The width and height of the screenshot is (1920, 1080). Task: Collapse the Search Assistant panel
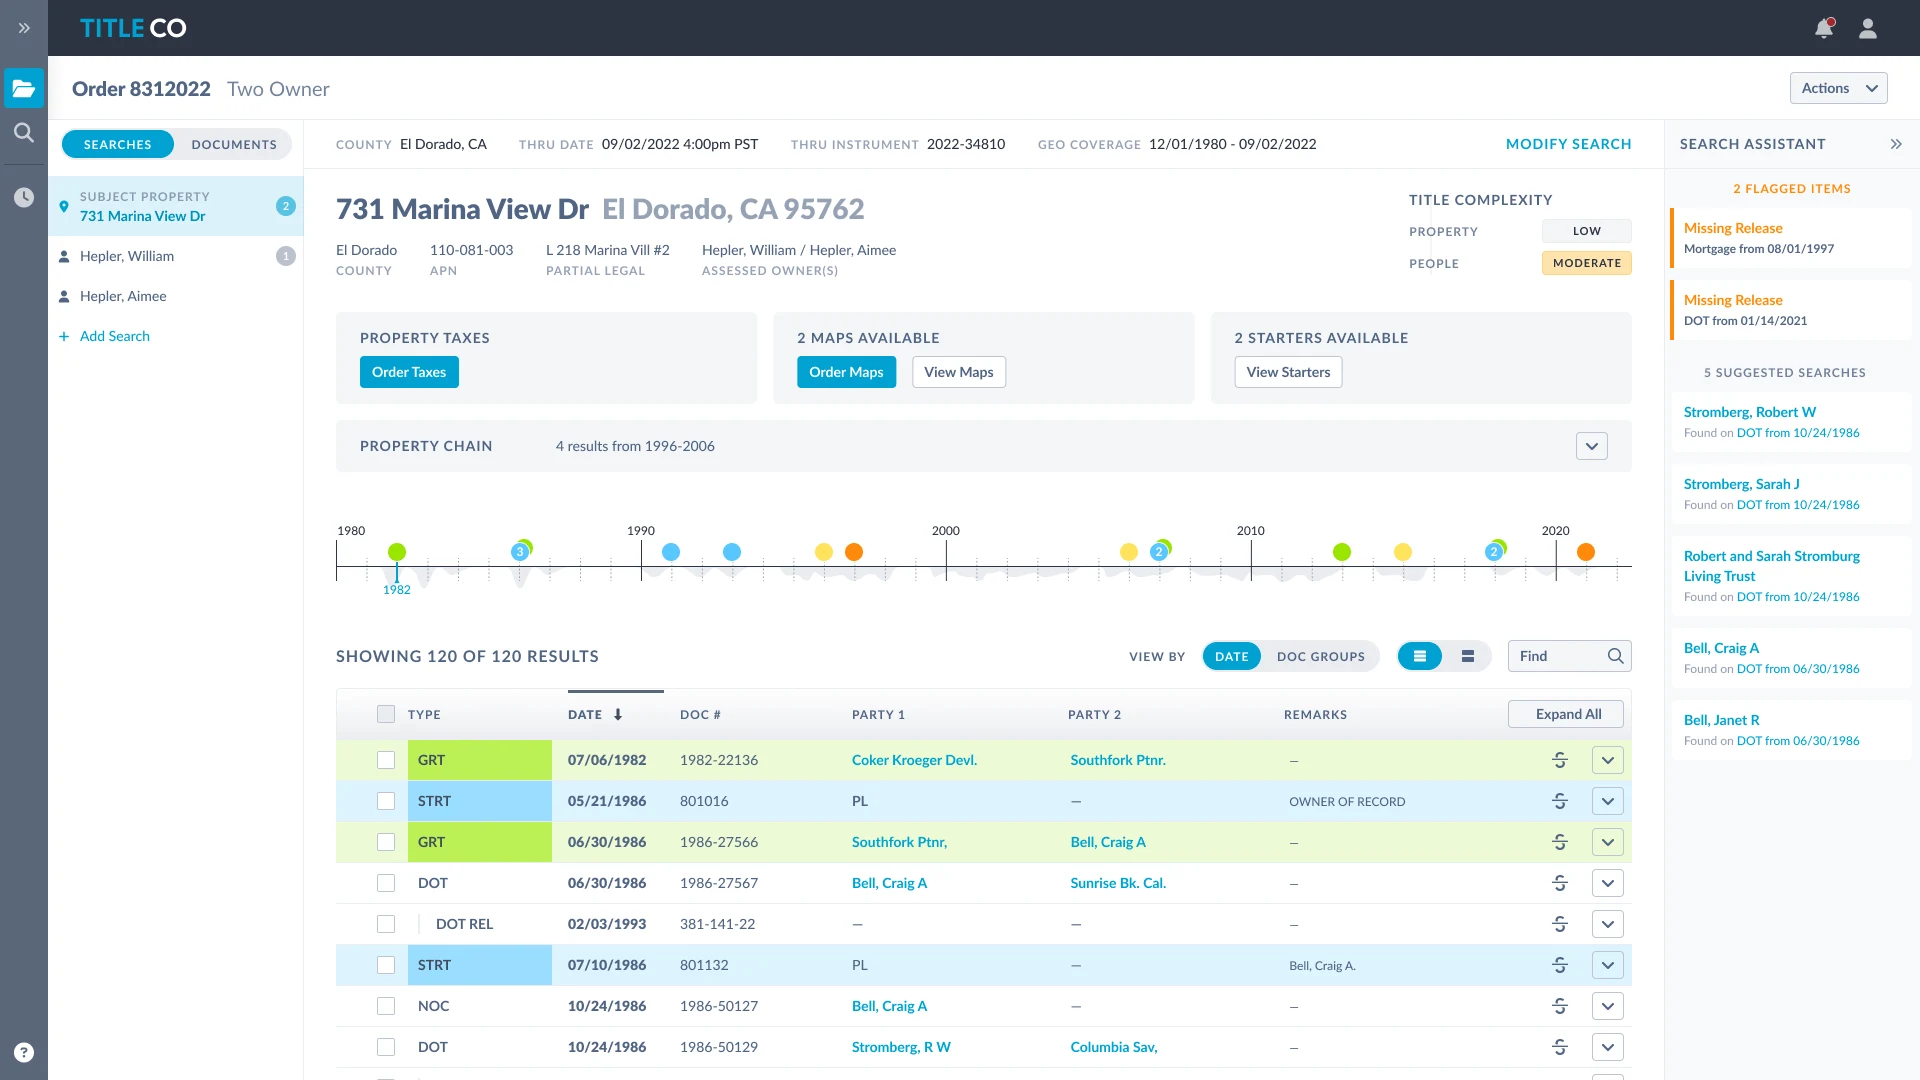coord(1896,144)
